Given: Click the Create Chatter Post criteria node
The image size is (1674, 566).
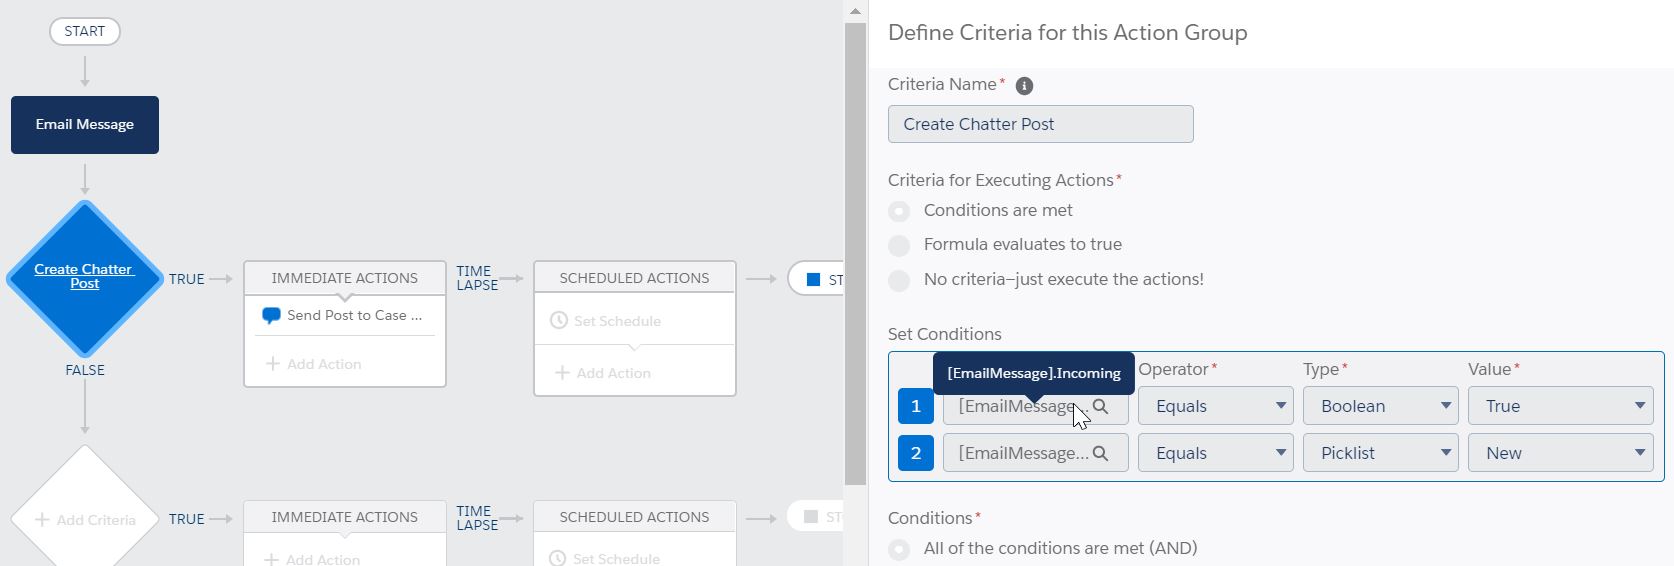Looking at the screenshot, I should click(x=85, y=277).
